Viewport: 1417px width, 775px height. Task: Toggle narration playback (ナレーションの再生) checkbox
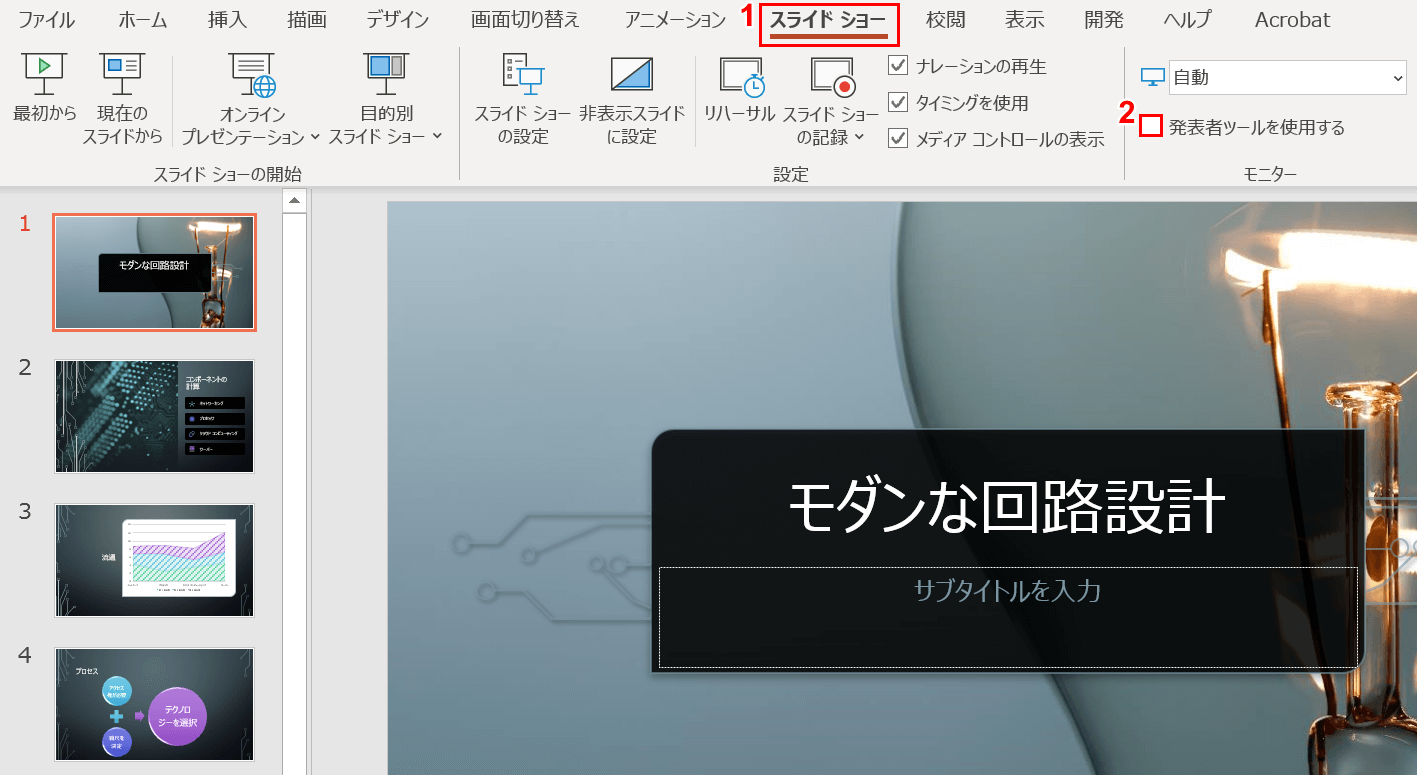point(898,67)
